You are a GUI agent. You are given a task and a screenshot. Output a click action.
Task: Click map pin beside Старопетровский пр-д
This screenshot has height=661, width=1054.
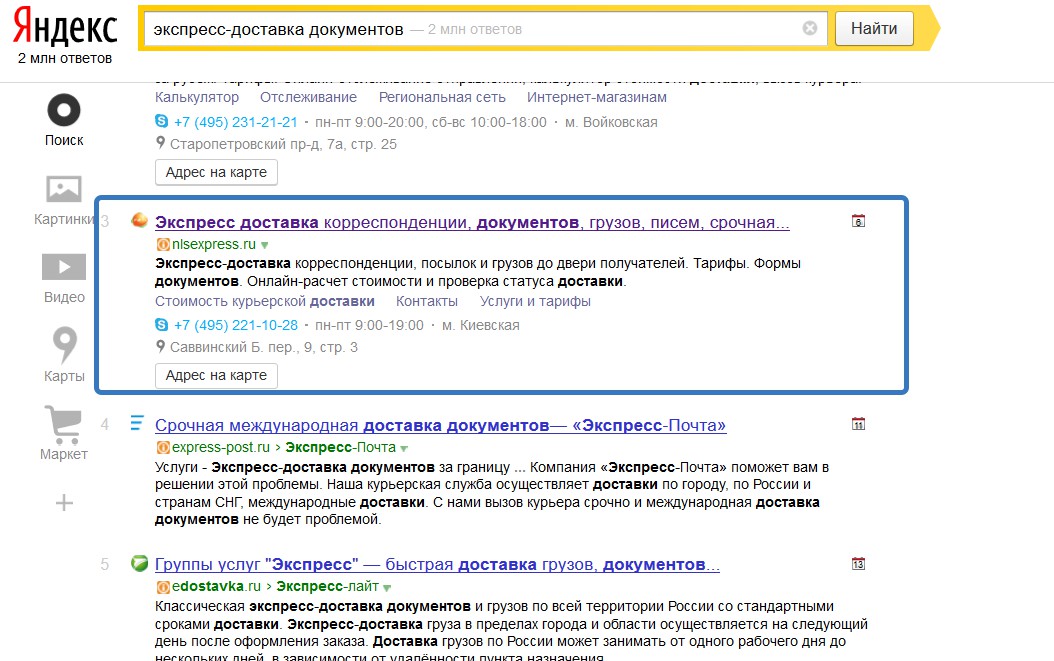[x=160, y=143]
